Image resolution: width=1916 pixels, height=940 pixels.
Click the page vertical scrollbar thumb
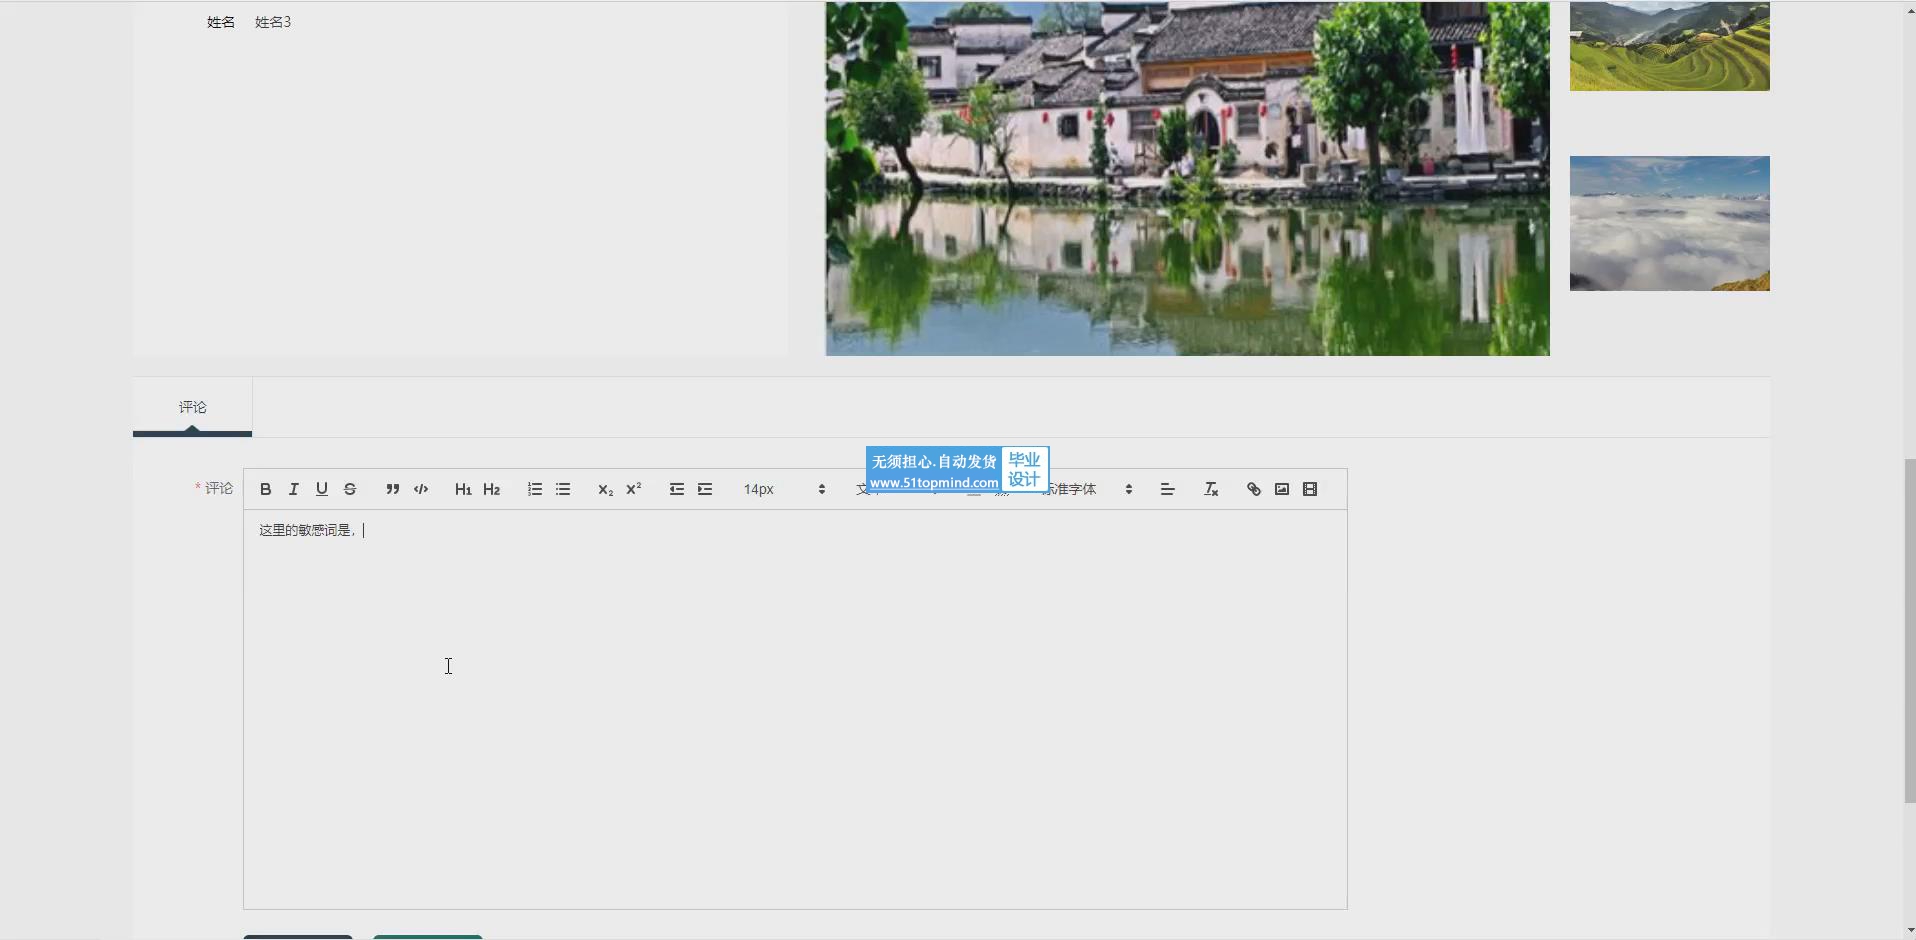click(1909, 630)
